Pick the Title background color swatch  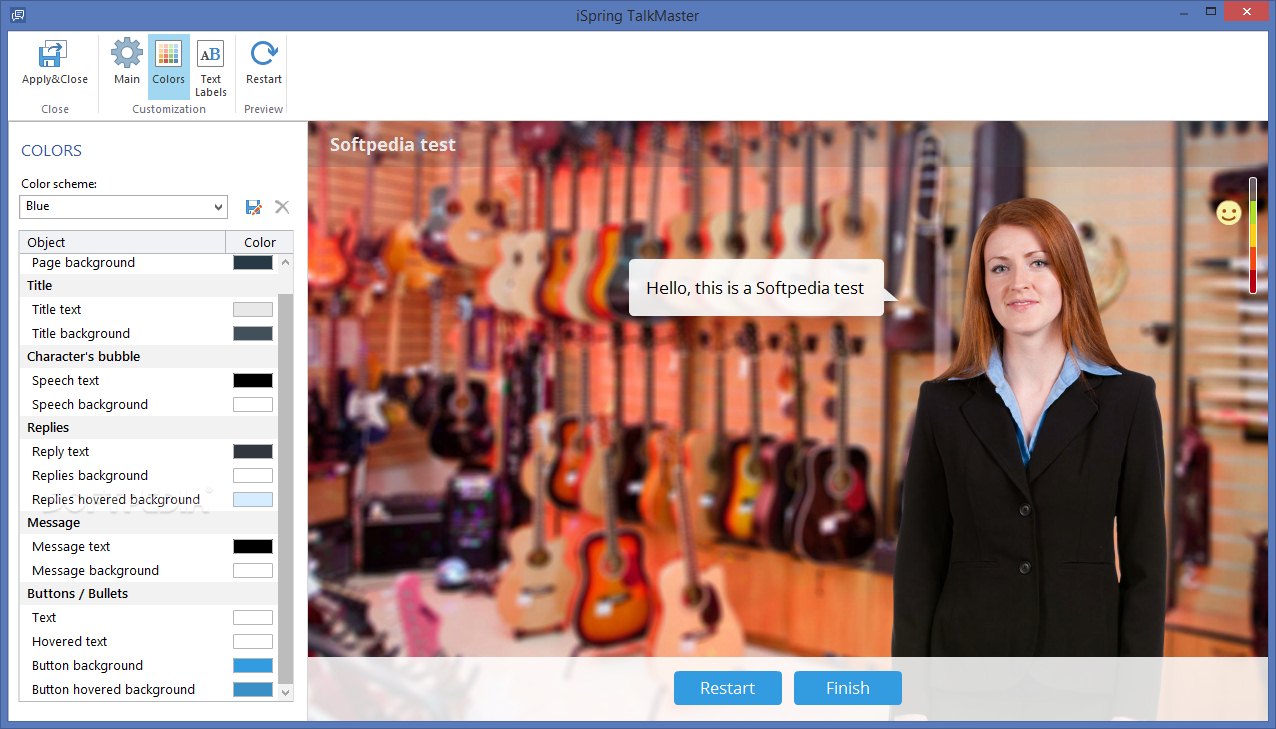pyautogui.click(x=253, y=334)
